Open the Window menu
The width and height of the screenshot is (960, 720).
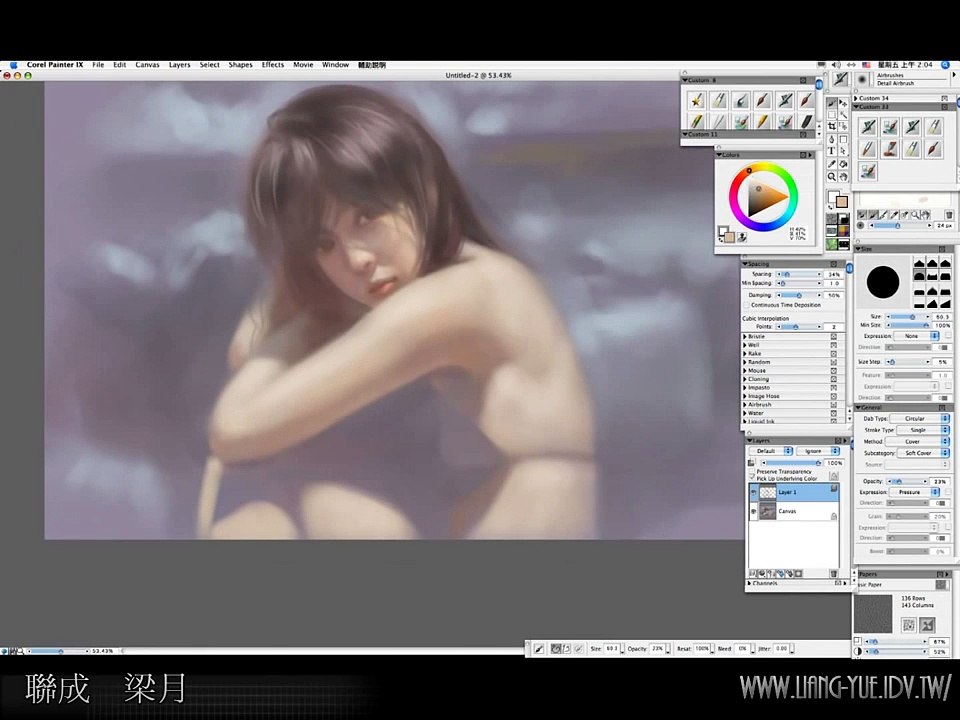click(336, 64)
